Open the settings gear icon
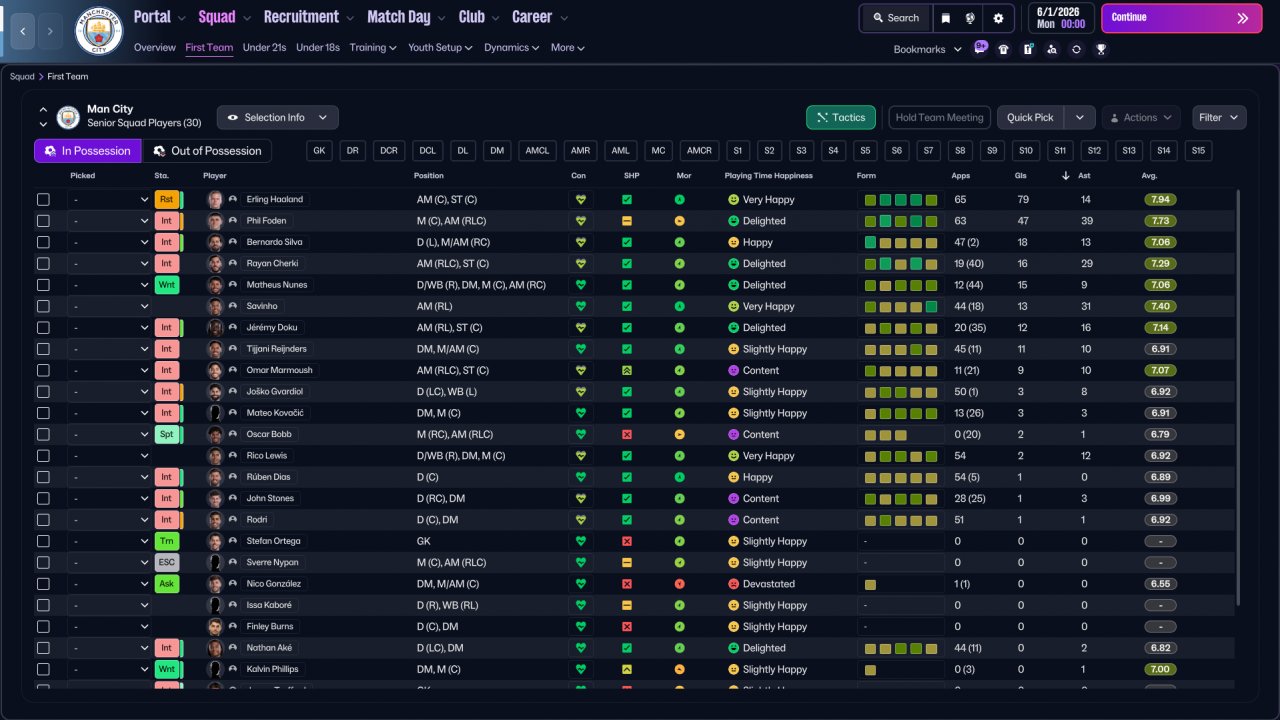Image resolution: width=1280 pixels, height=720 pixels. [x=998, y=18]
